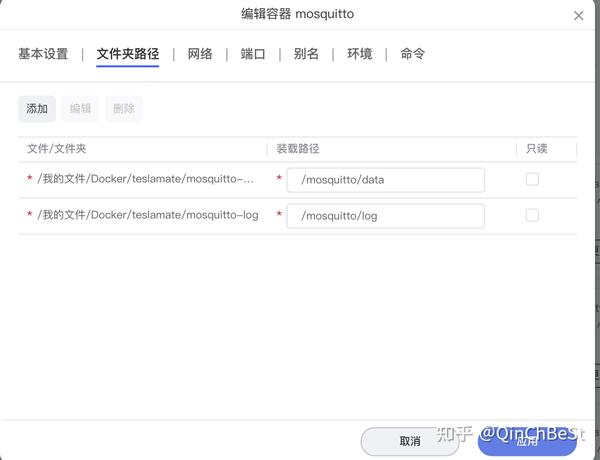Image resolution: width=600 pixels, height=460 pixels.
Task: Enable read-only for /mosquitto/log mount
Action: [x=532, y=215]
